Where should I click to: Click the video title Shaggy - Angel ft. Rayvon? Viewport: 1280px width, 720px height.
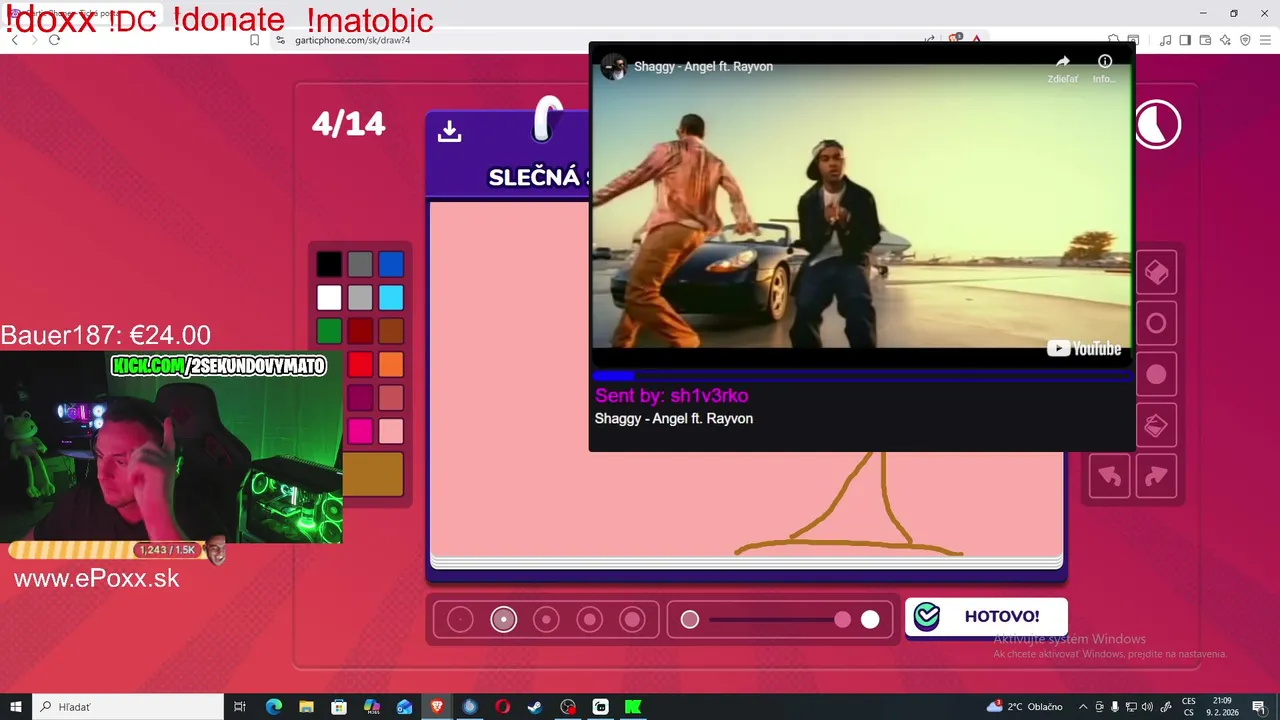(x=703, y=66)
